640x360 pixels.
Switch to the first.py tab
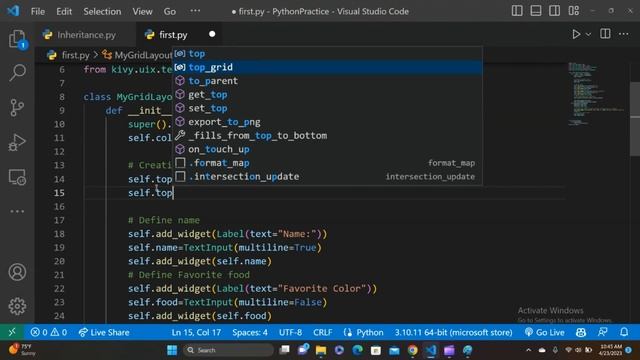pyautogui.click(x=173, y=35)
